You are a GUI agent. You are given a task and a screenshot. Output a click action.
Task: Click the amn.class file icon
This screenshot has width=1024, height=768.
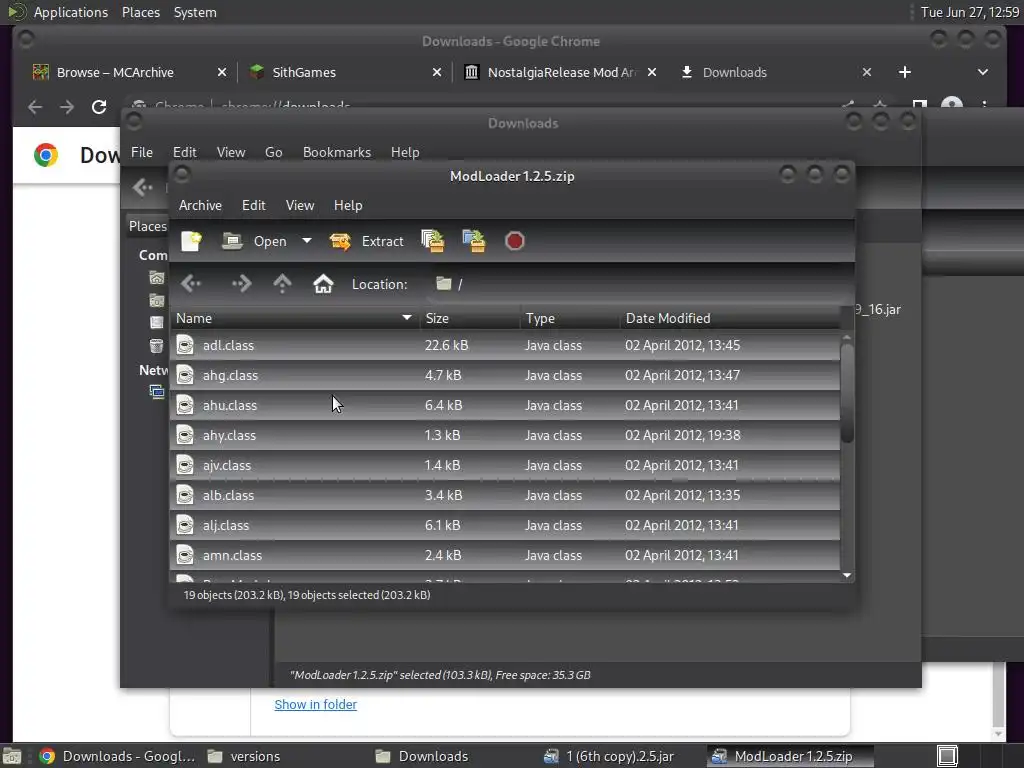click(x=185, y=555)
